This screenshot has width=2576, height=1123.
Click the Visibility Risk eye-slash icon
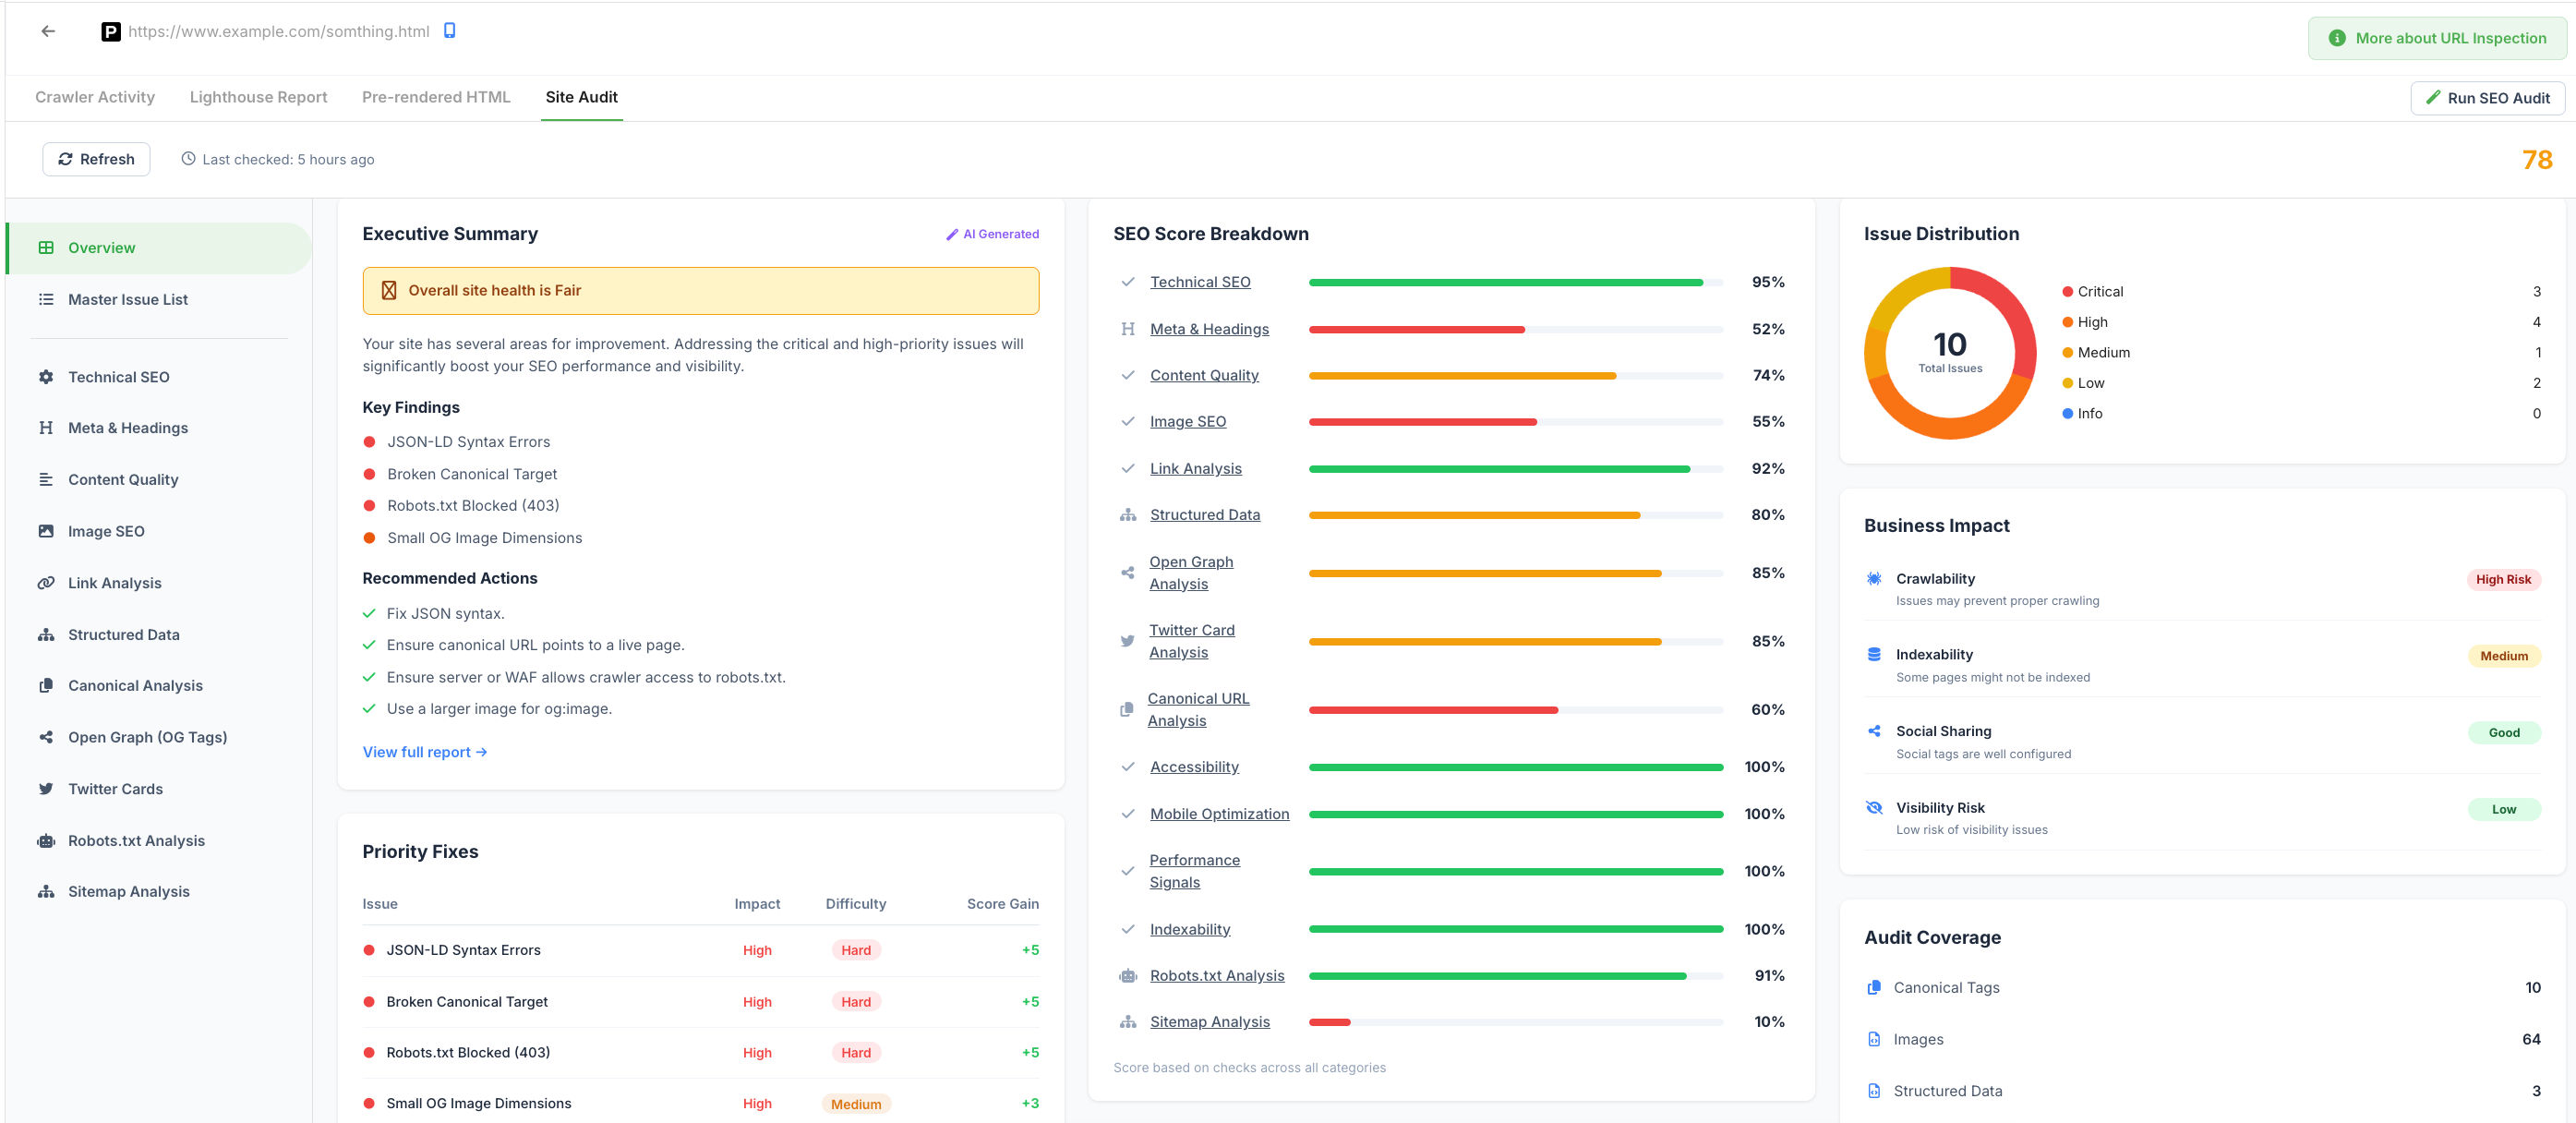[1874, 807]
